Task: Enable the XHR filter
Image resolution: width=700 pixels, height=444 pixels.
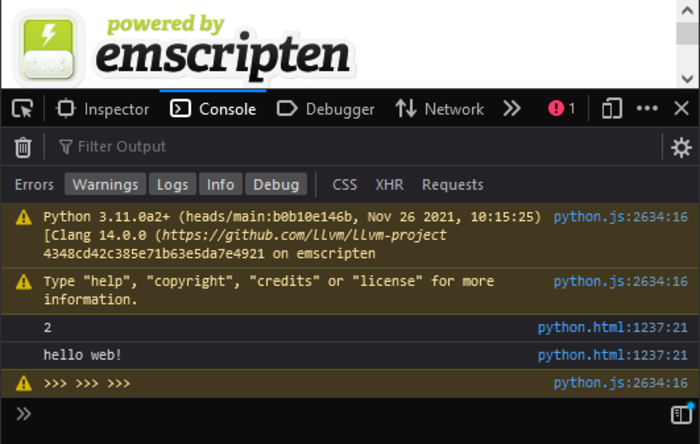Action: point(389,184)
